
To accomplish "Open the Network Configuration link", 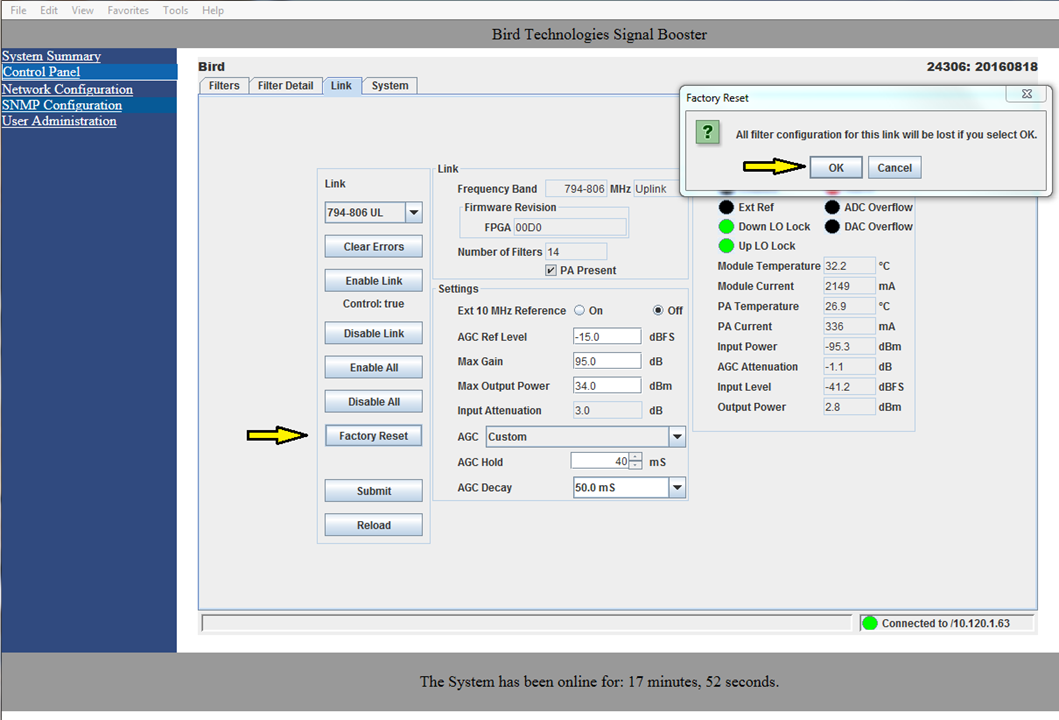I will pyautogui.click(x=68, y=89).
